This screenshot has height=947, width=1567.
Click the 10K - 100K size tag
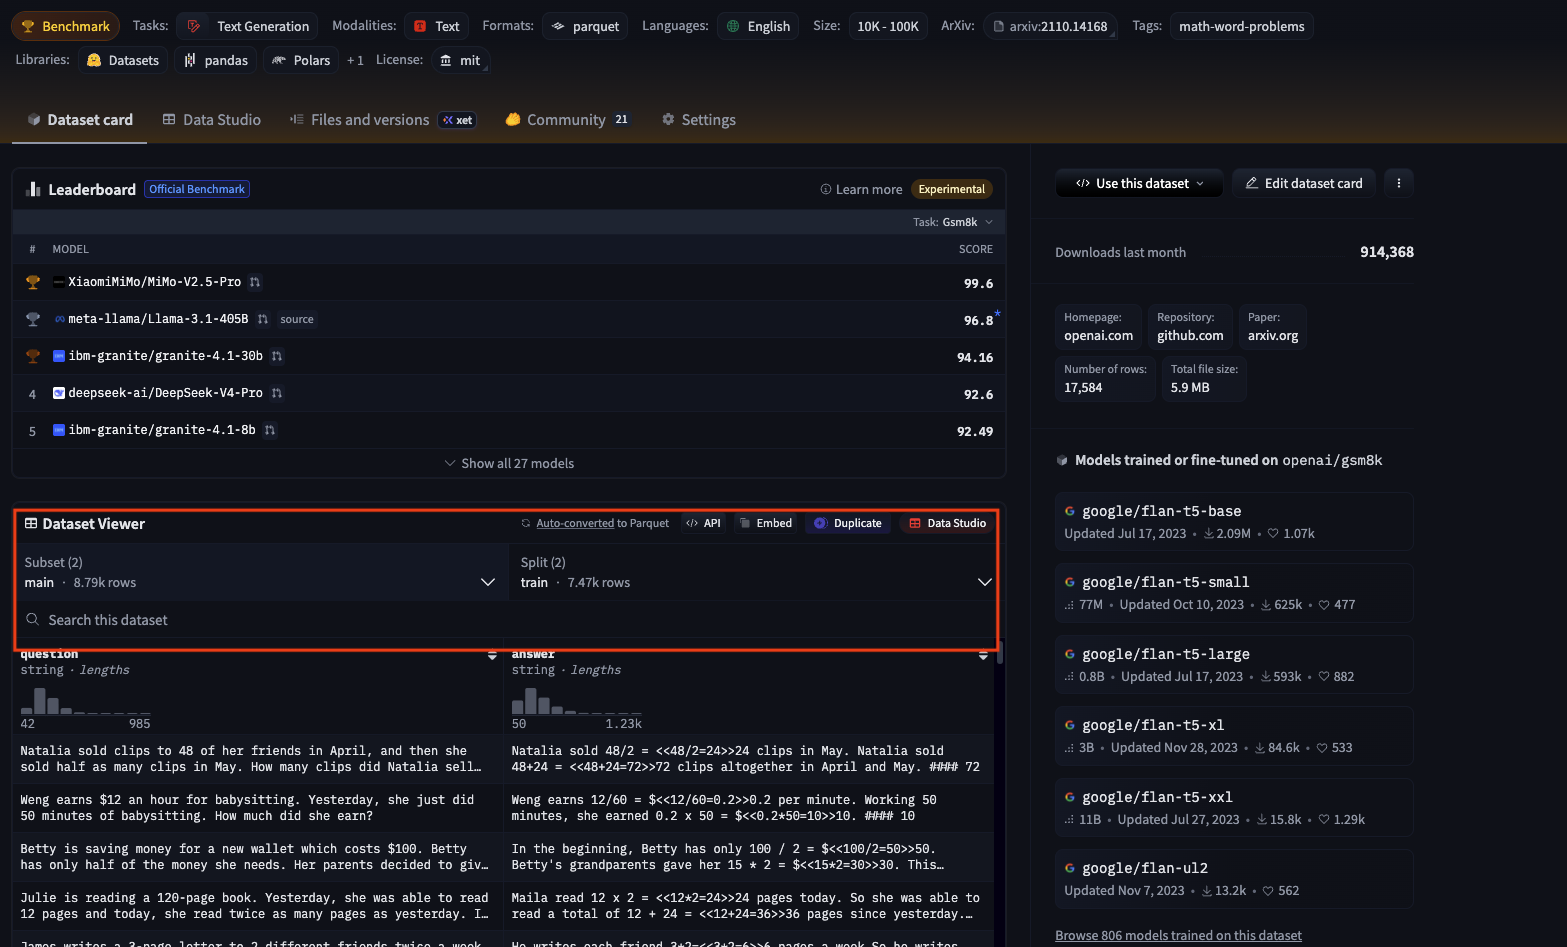[x=887, y=26]
